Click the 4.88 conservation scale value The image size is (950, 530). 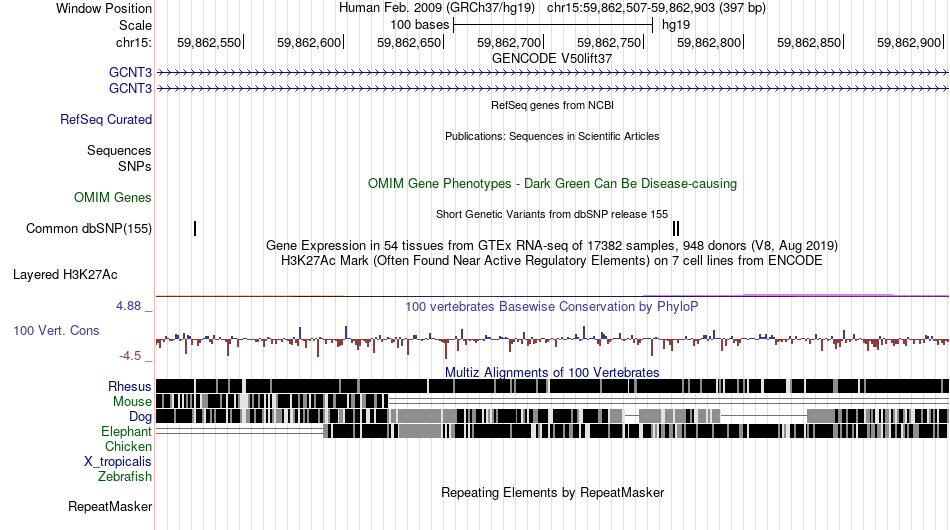(128, 306)
